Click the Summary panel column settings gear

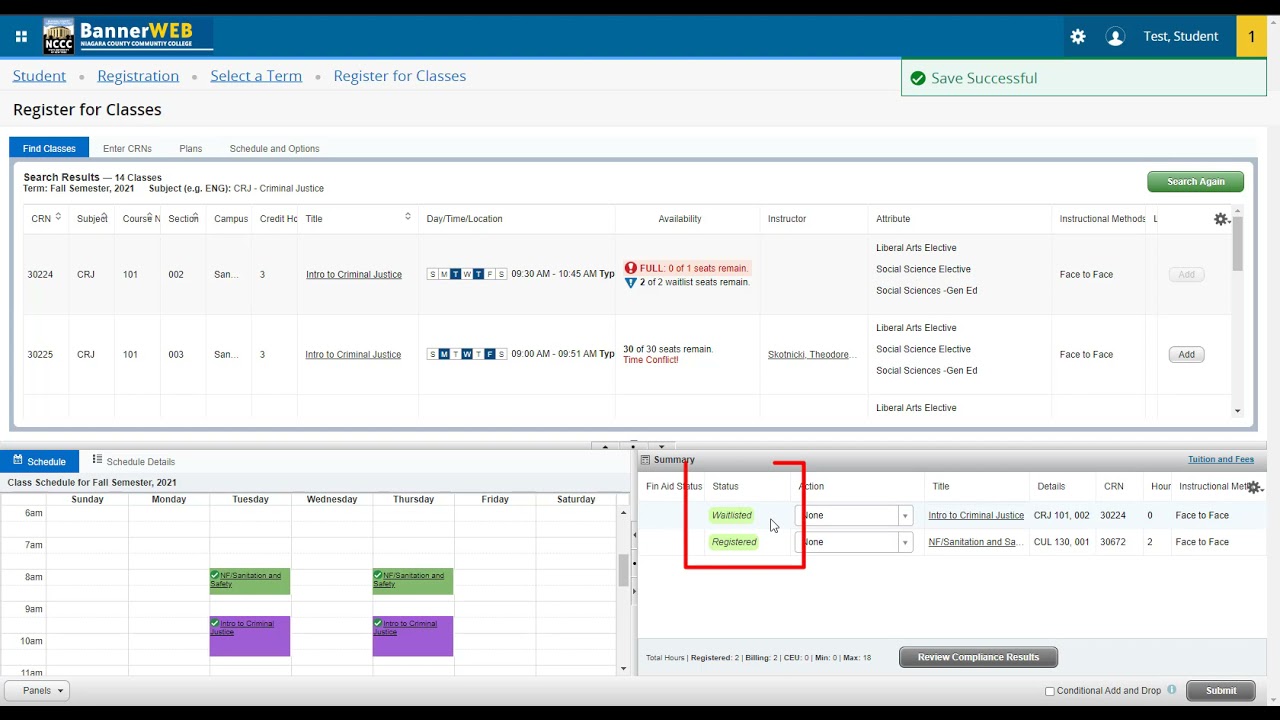point(1254,487)
